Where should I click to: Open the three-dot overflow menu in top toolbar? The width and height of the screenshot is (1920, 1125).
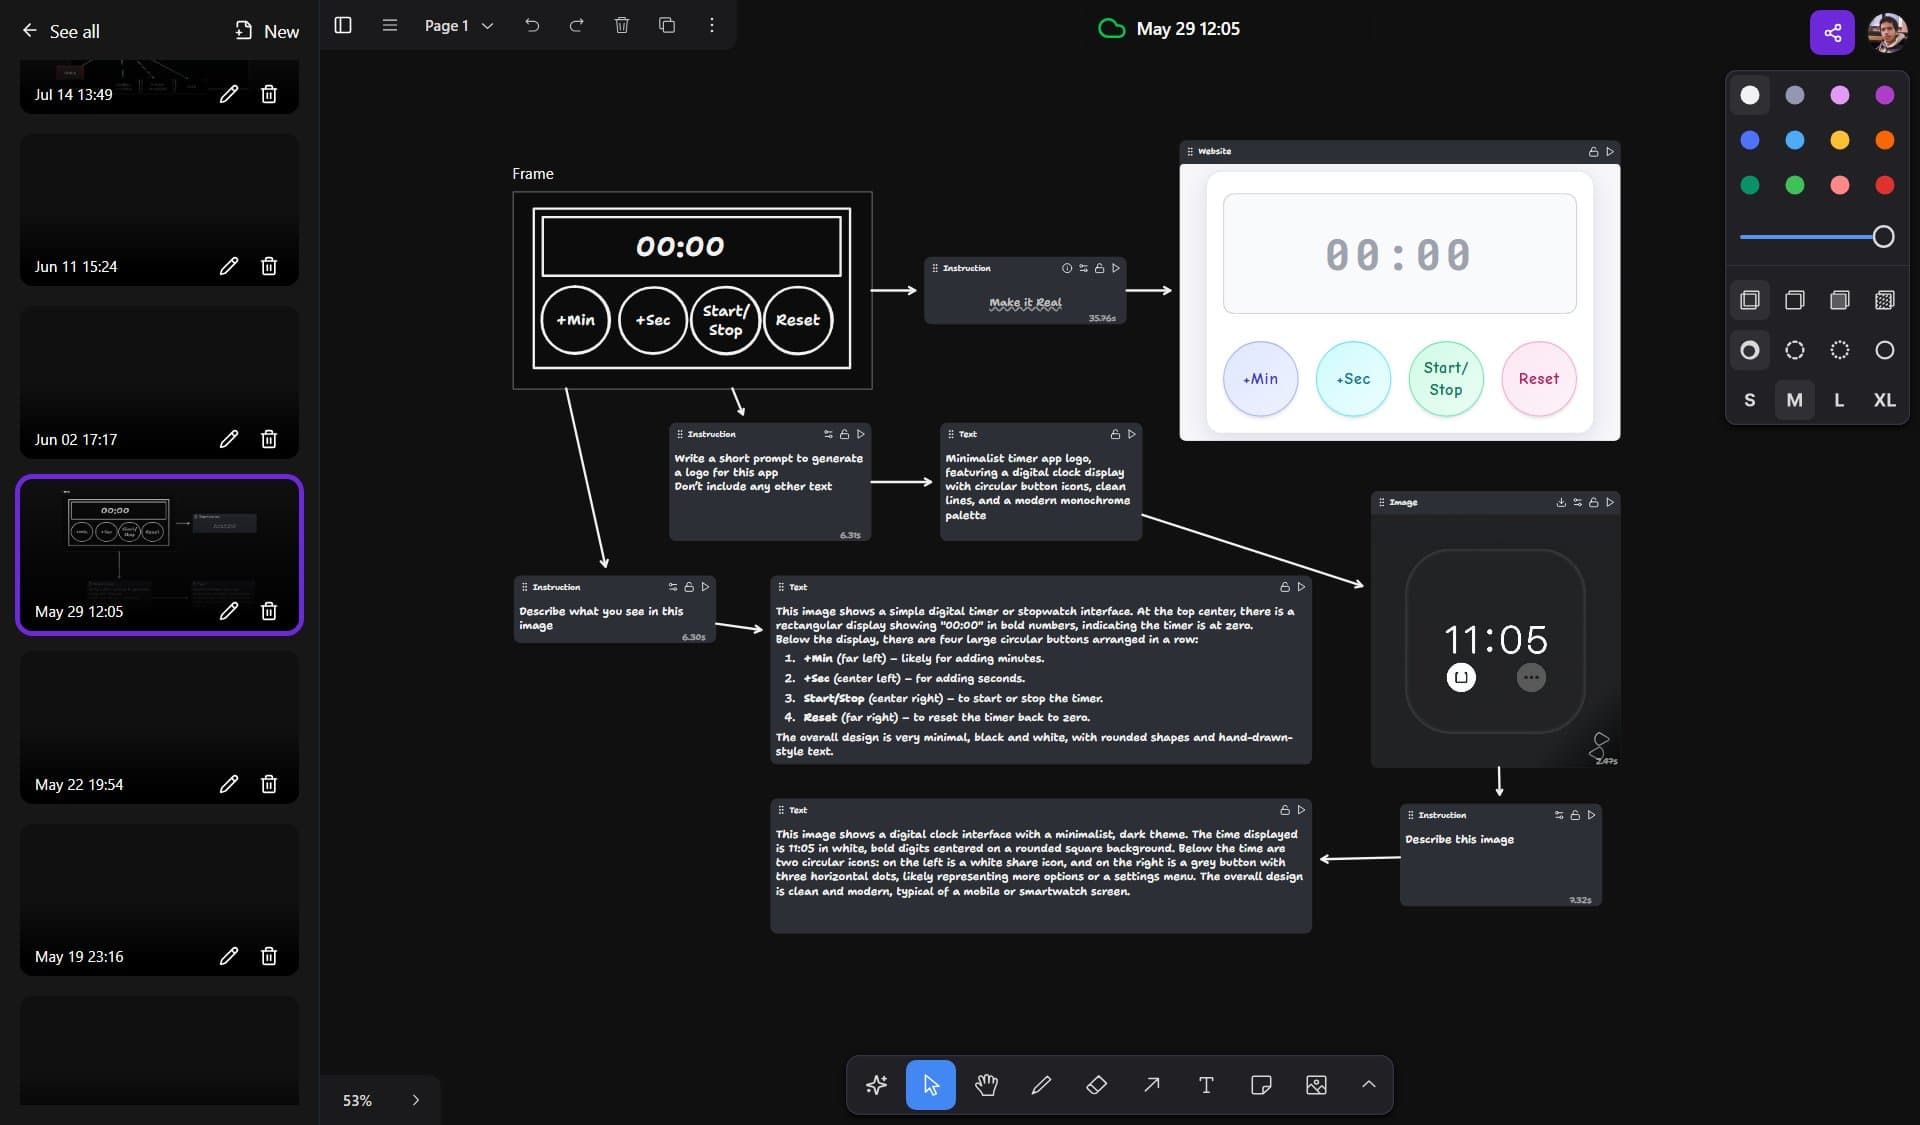(x=711, y=25)
